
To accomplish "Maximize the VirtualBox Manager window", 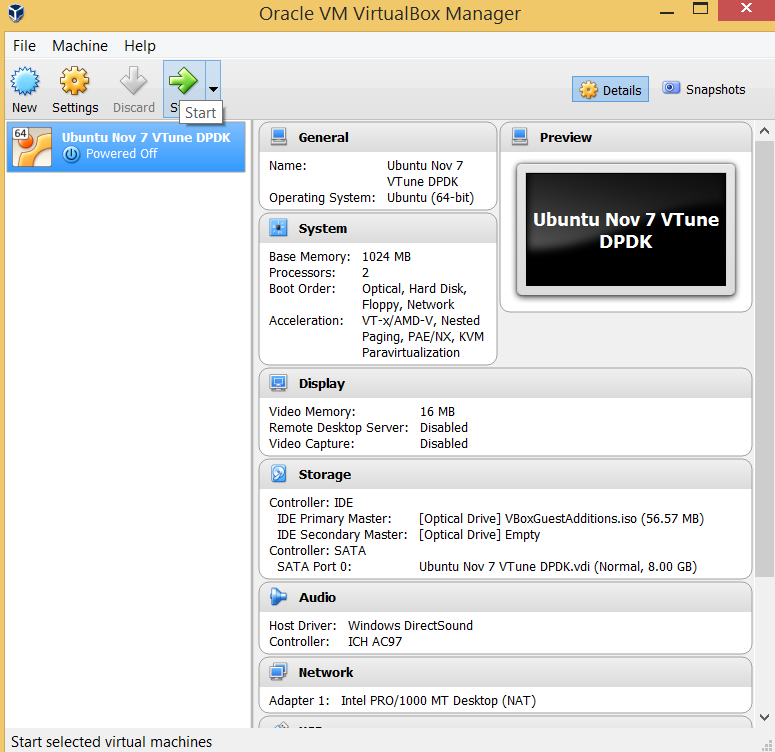I will (700, 9).
